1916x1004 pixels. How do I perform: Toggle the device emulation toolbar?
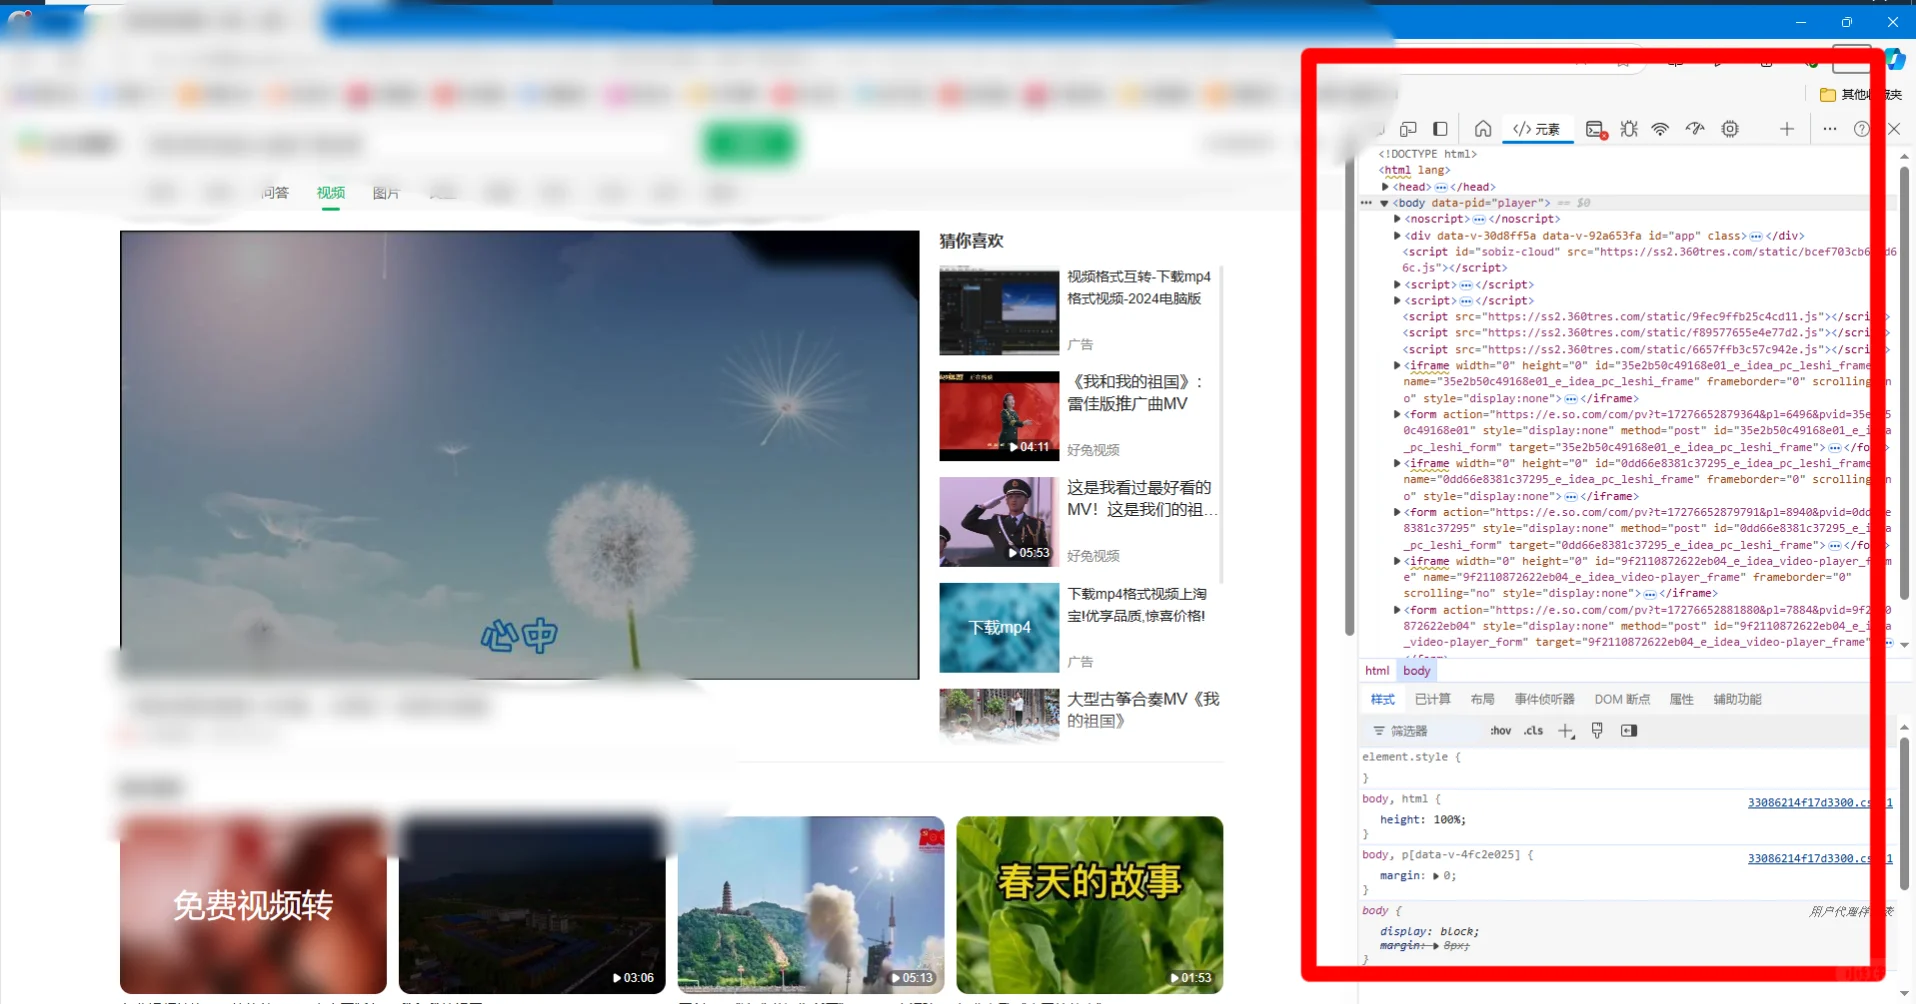(1407, 129)
